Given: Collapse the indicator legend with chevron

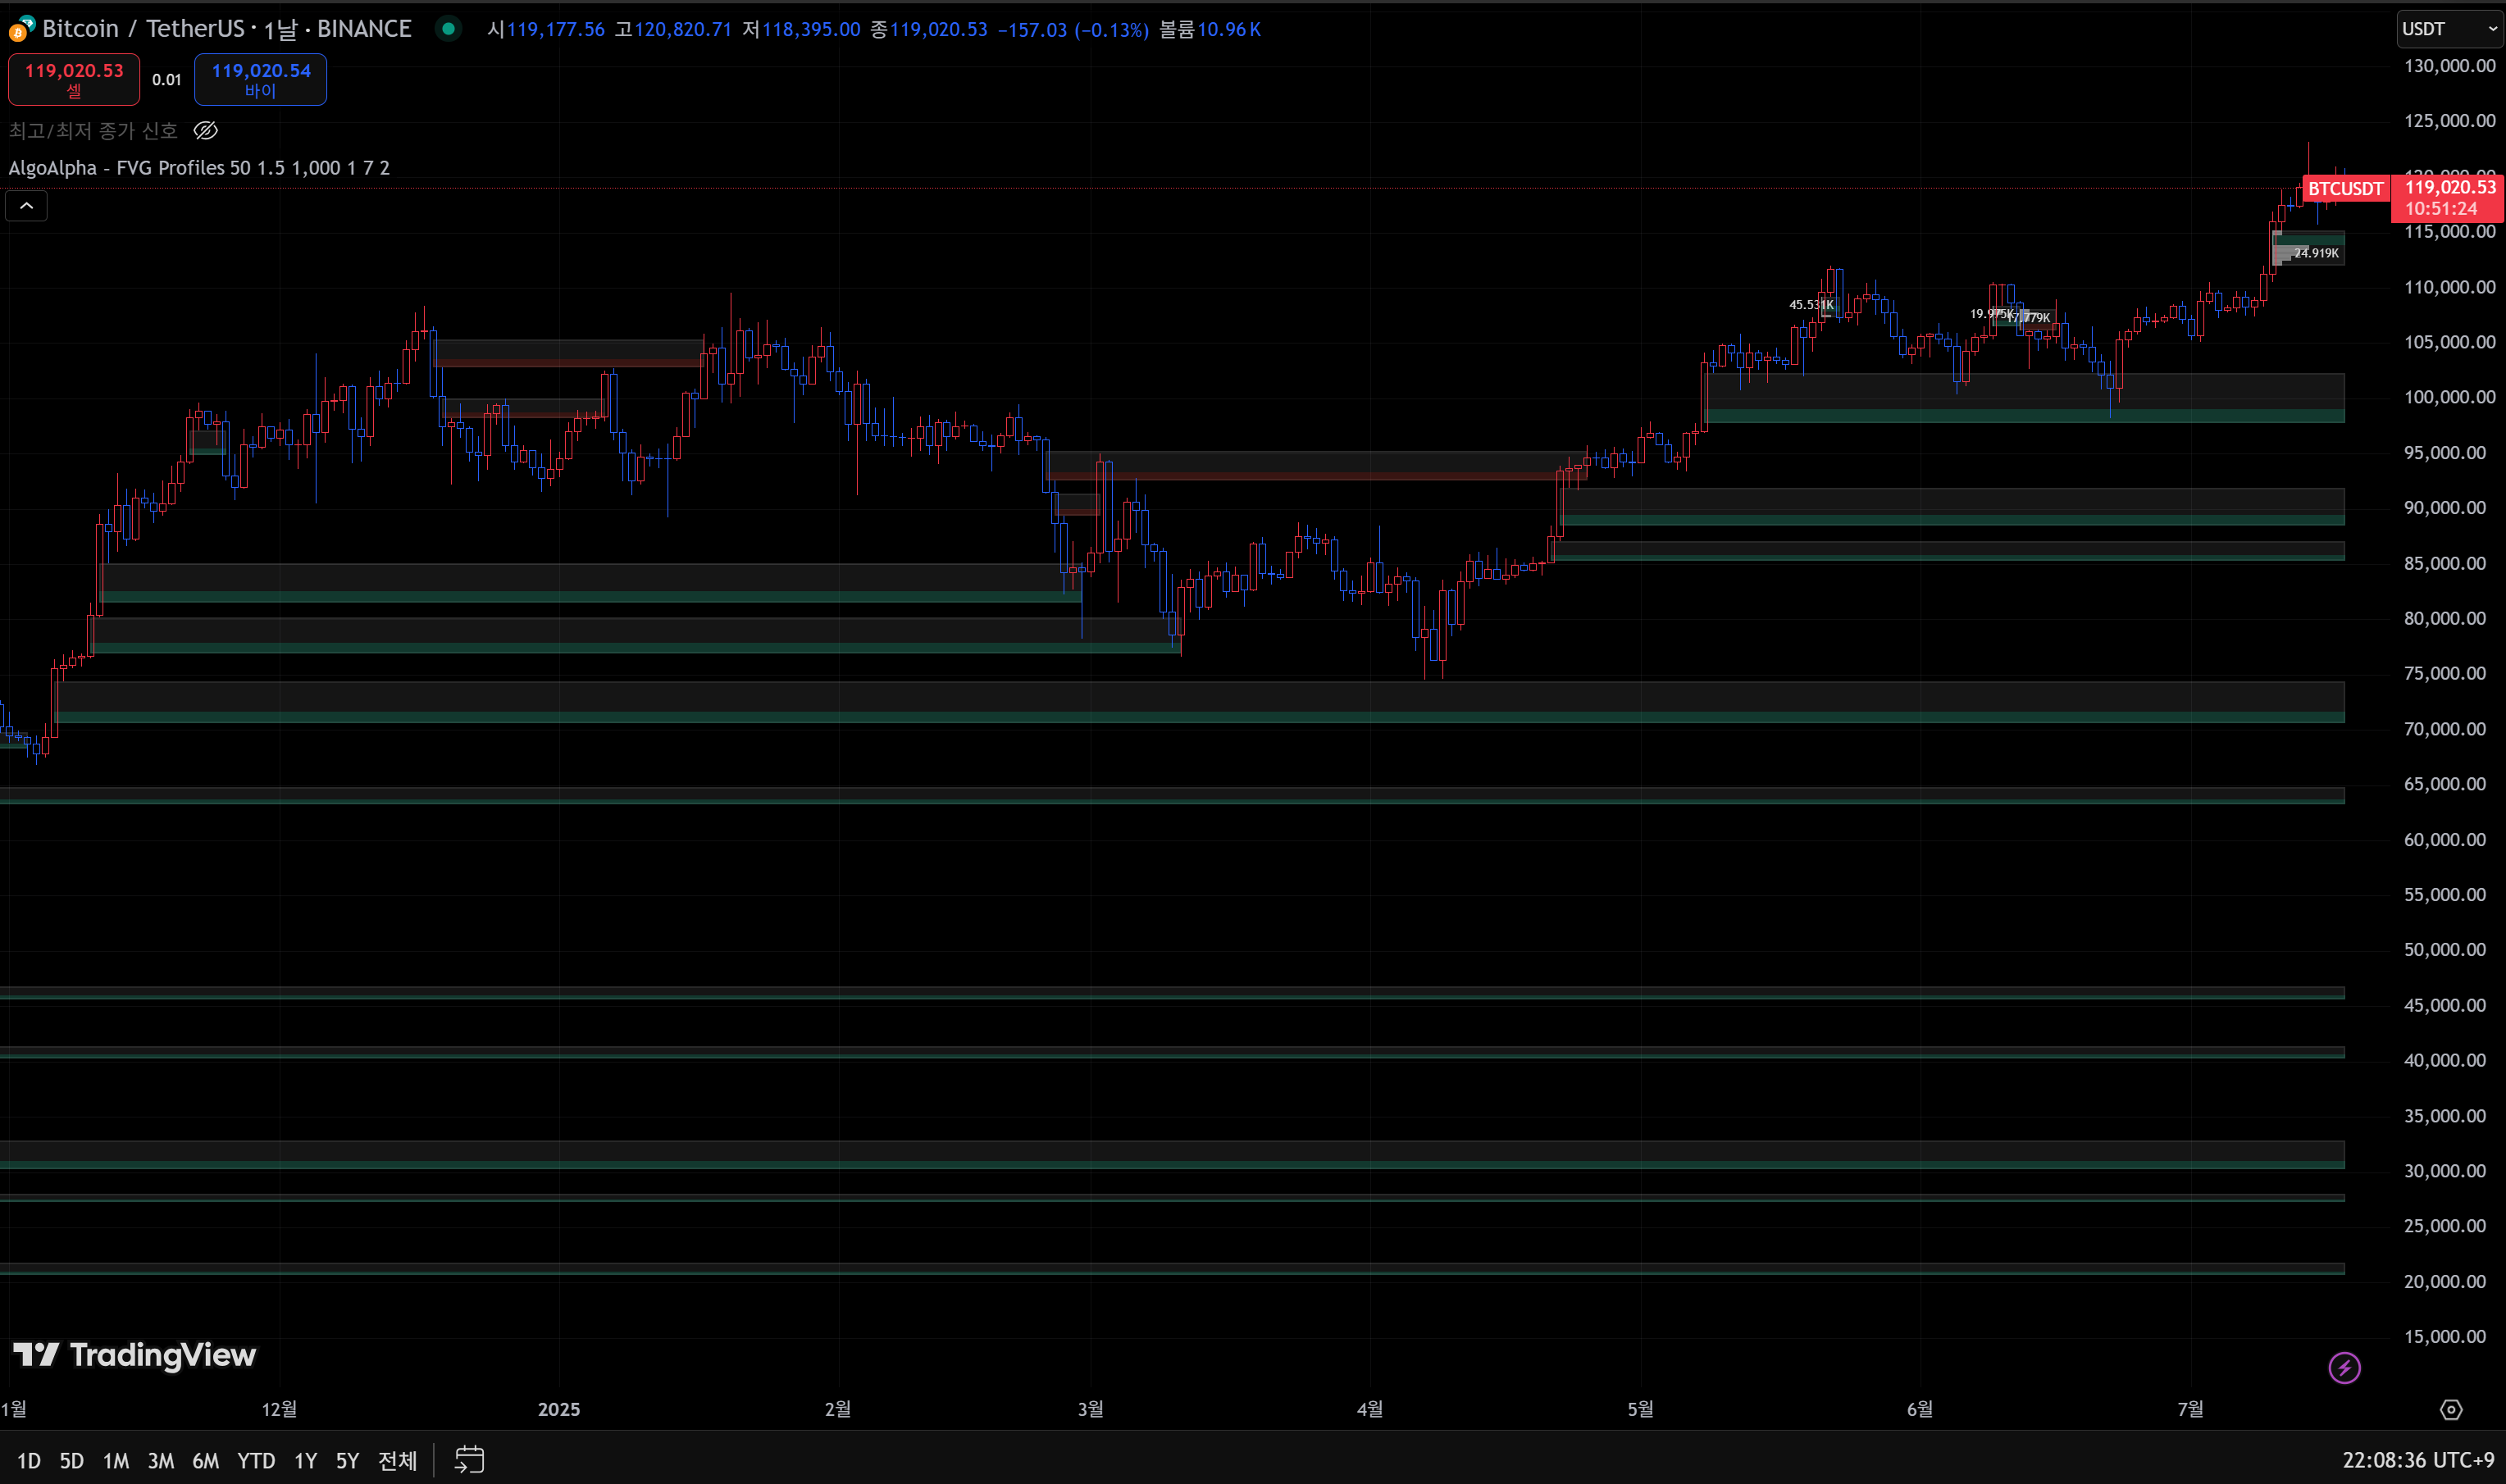Looking at the screenshot, I should pos(27,206).
